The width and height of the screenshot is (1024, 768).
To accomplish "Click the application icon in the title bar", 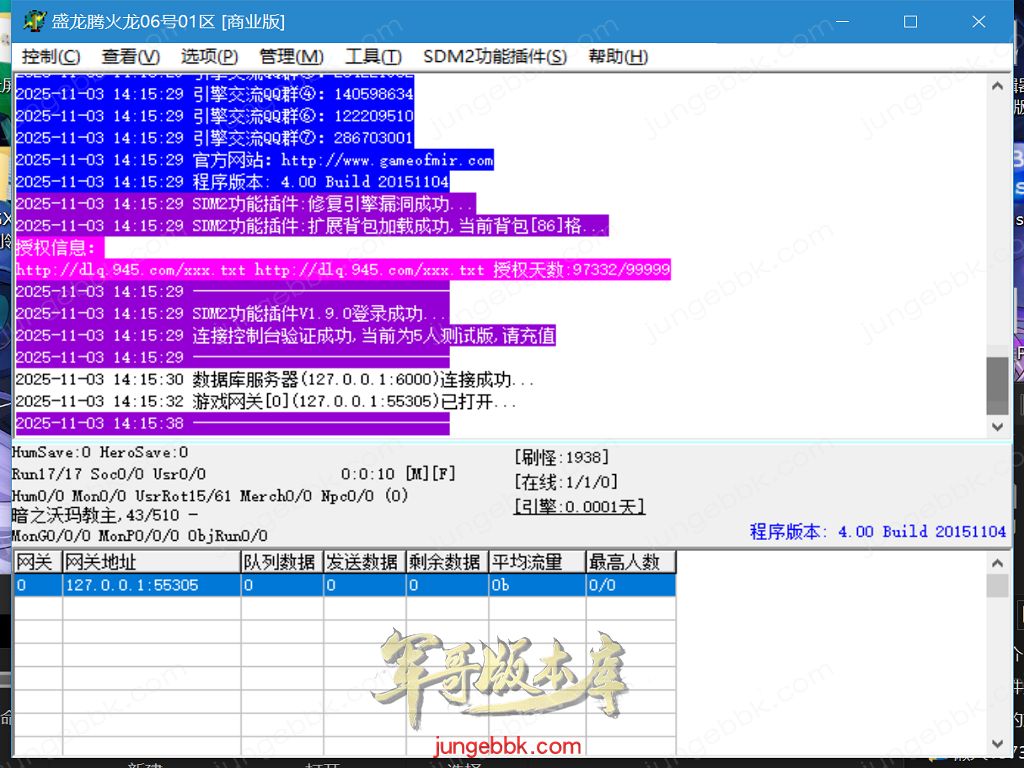I will [x=33, y=21].
